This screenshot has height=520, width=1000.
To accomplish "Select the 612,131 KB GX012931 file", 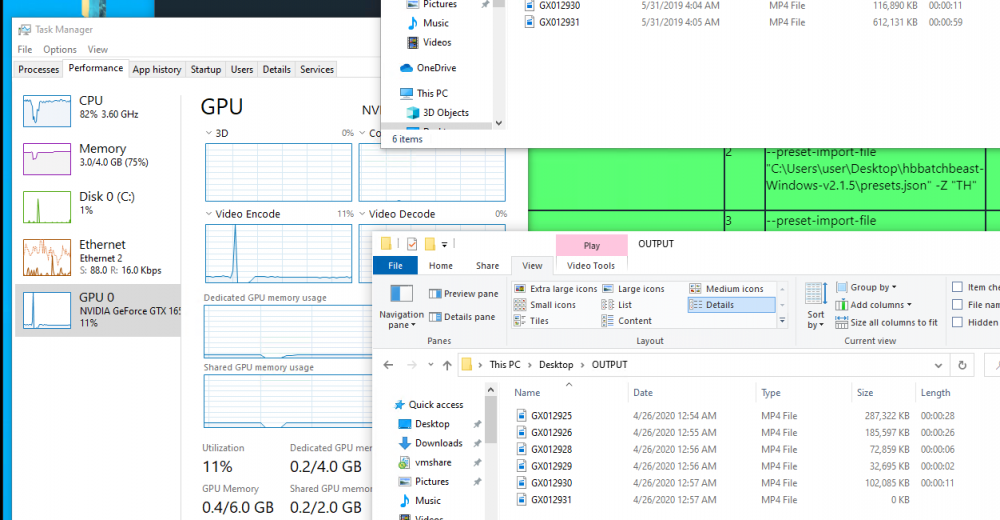I will (559, 22).
